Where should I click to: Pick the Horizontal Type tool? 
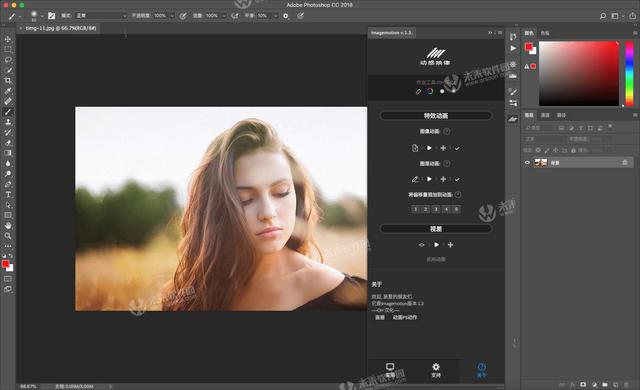click(8, 195)
